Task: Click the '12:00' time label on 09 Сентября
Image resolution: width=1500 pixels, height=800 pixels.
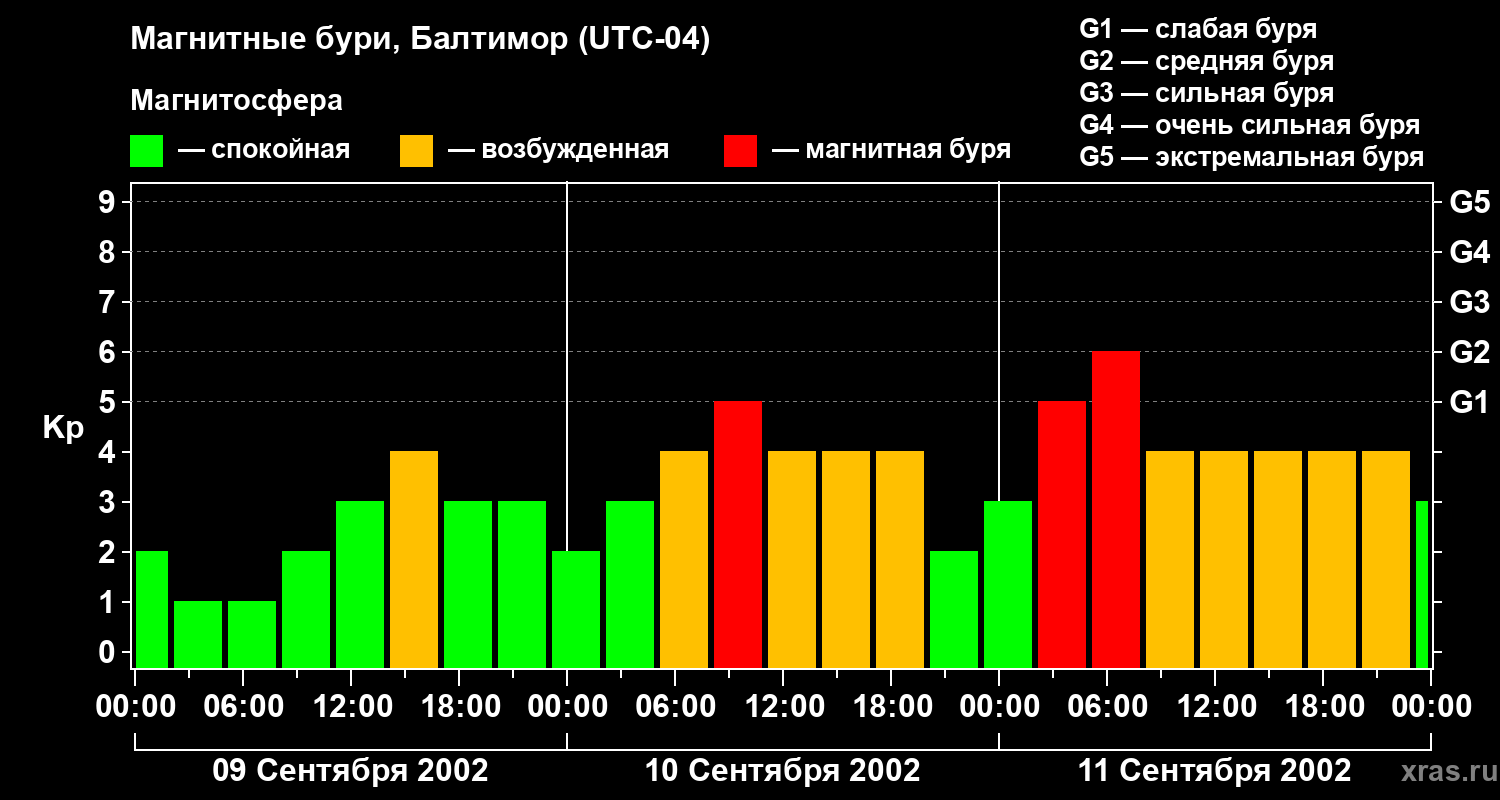Action: point(351,707)
